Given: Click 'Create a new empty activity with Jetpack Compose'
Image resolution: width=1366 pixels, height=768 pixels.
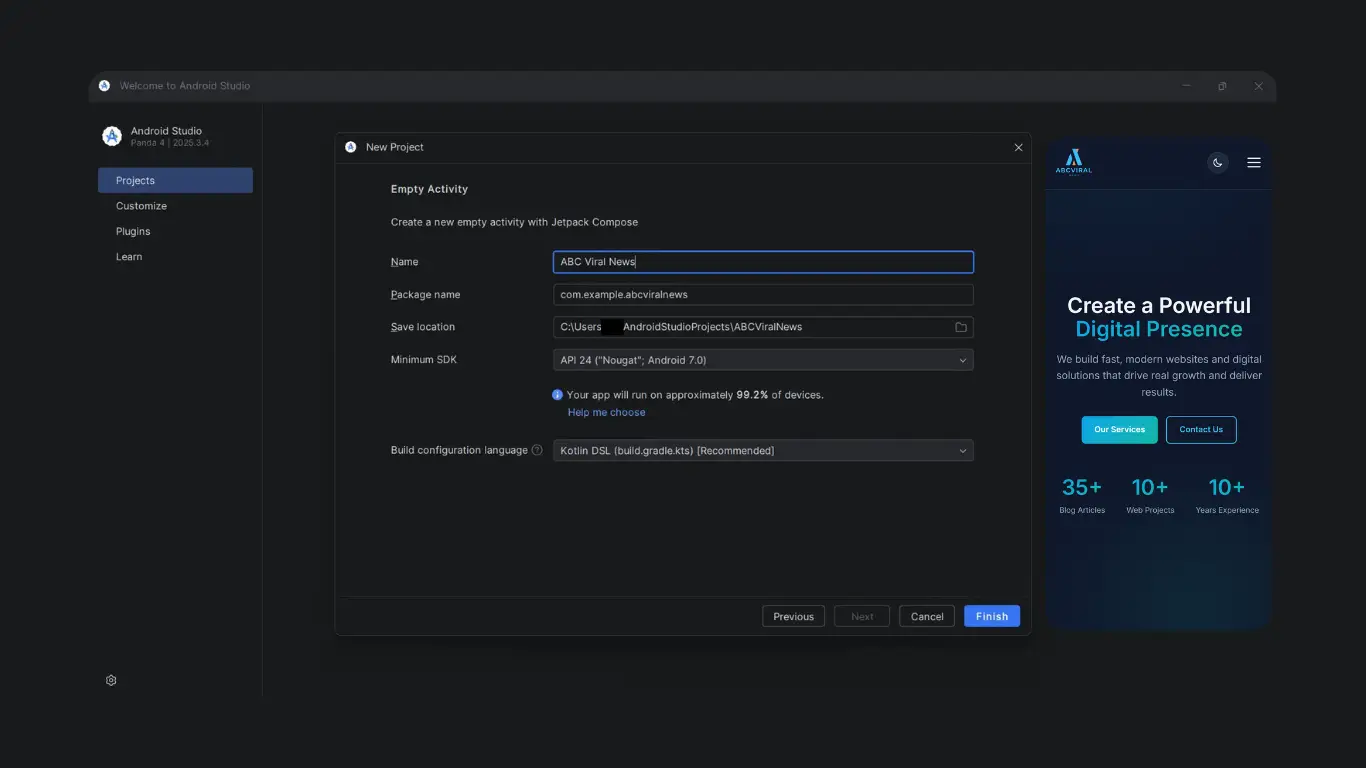Looking at the screenshot, I should pos(514,222).
